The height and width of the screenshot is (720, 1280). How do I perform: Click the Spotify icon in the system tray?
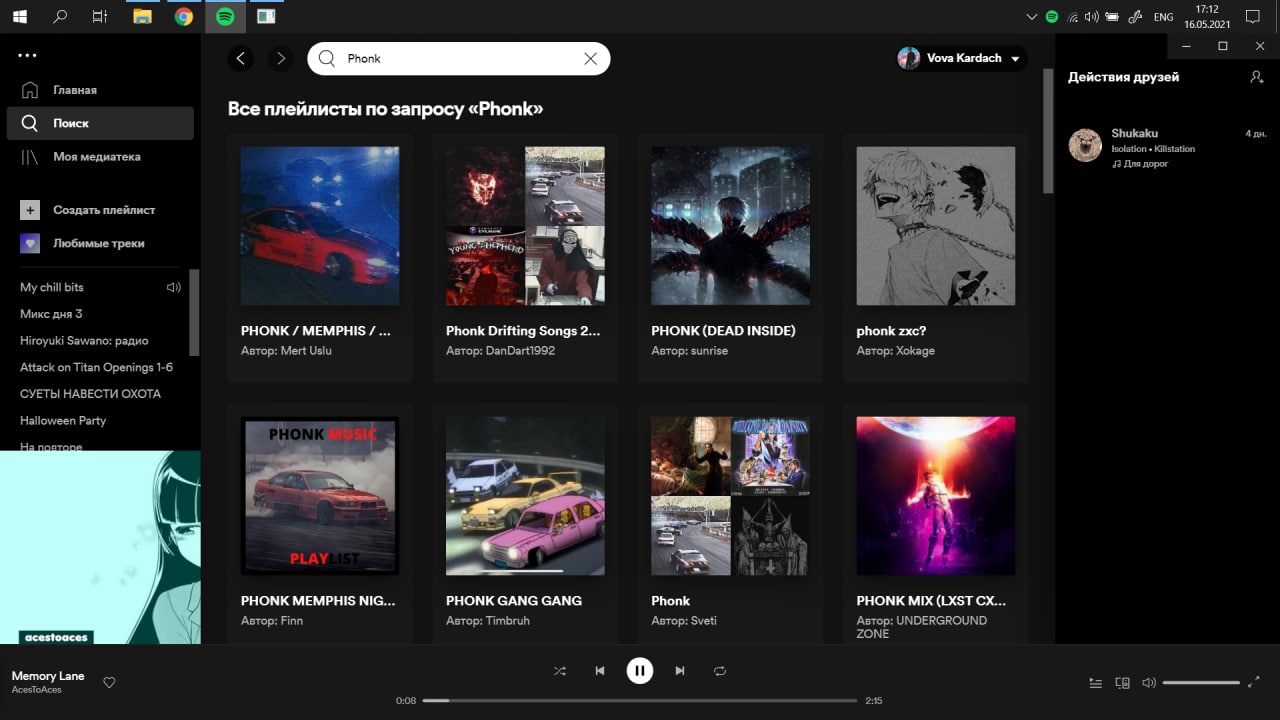pyautogui.click(x=1052, y=17)
